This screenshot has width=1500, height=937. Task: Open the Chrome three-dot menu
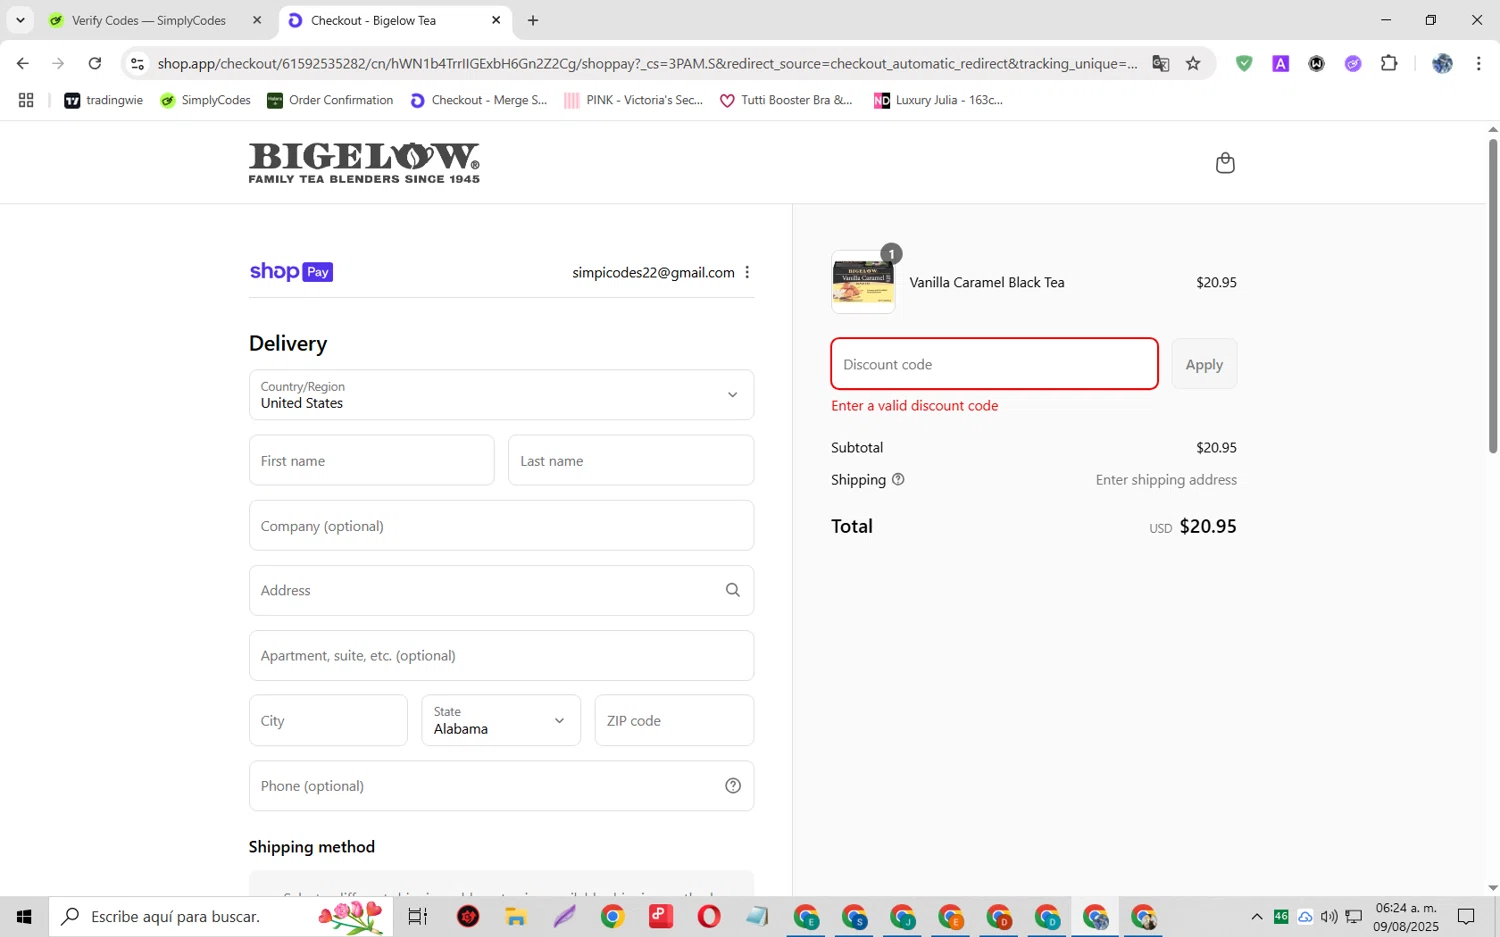(1478, 63)
